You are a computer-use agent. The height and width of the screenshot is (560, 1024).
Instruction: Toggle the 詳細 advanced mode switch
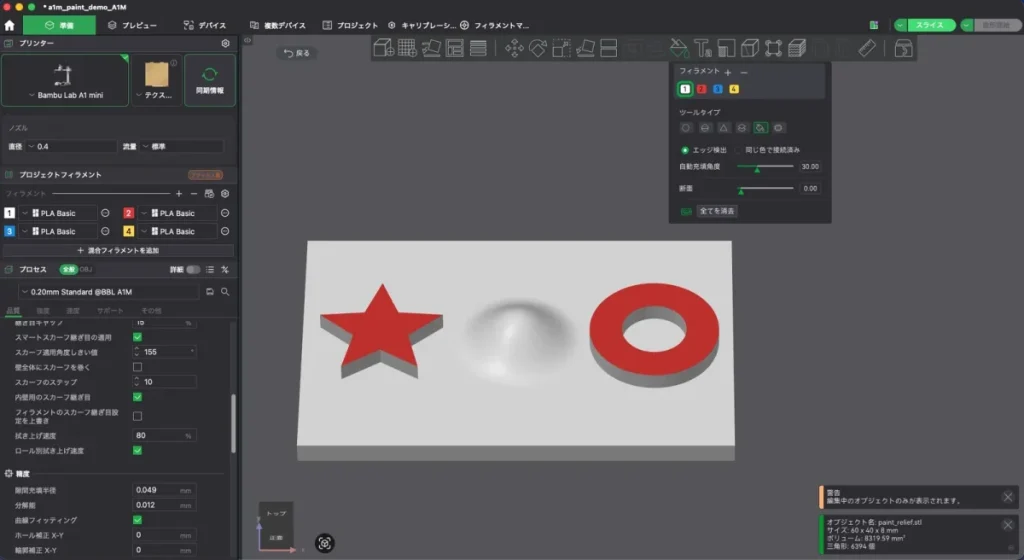(x=193, y=270)
